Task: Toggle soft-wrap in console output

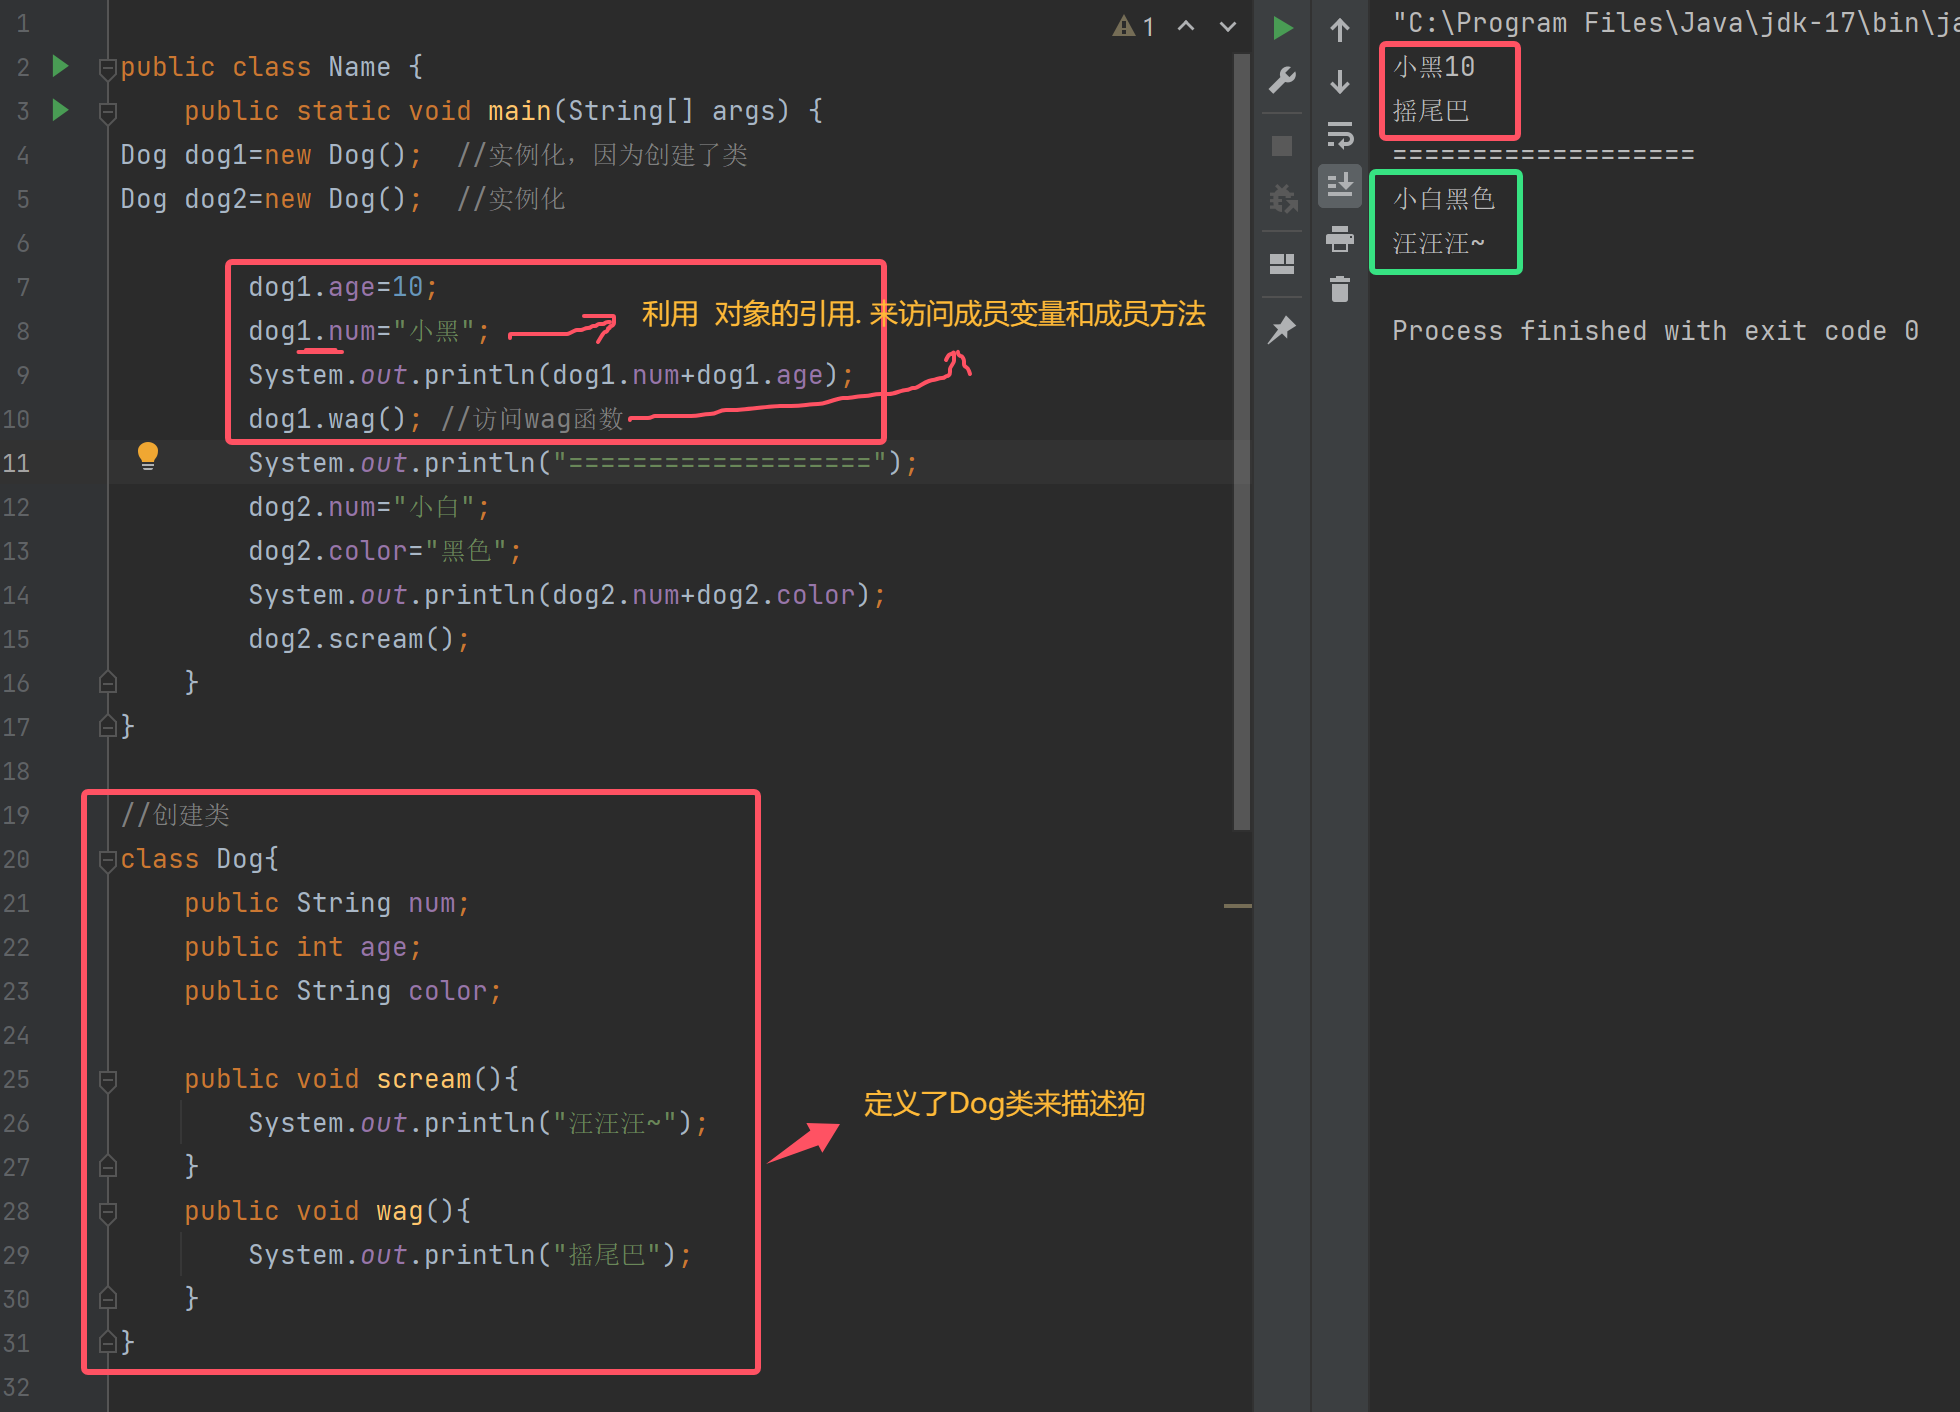Action: click(x=1340, y=134)
